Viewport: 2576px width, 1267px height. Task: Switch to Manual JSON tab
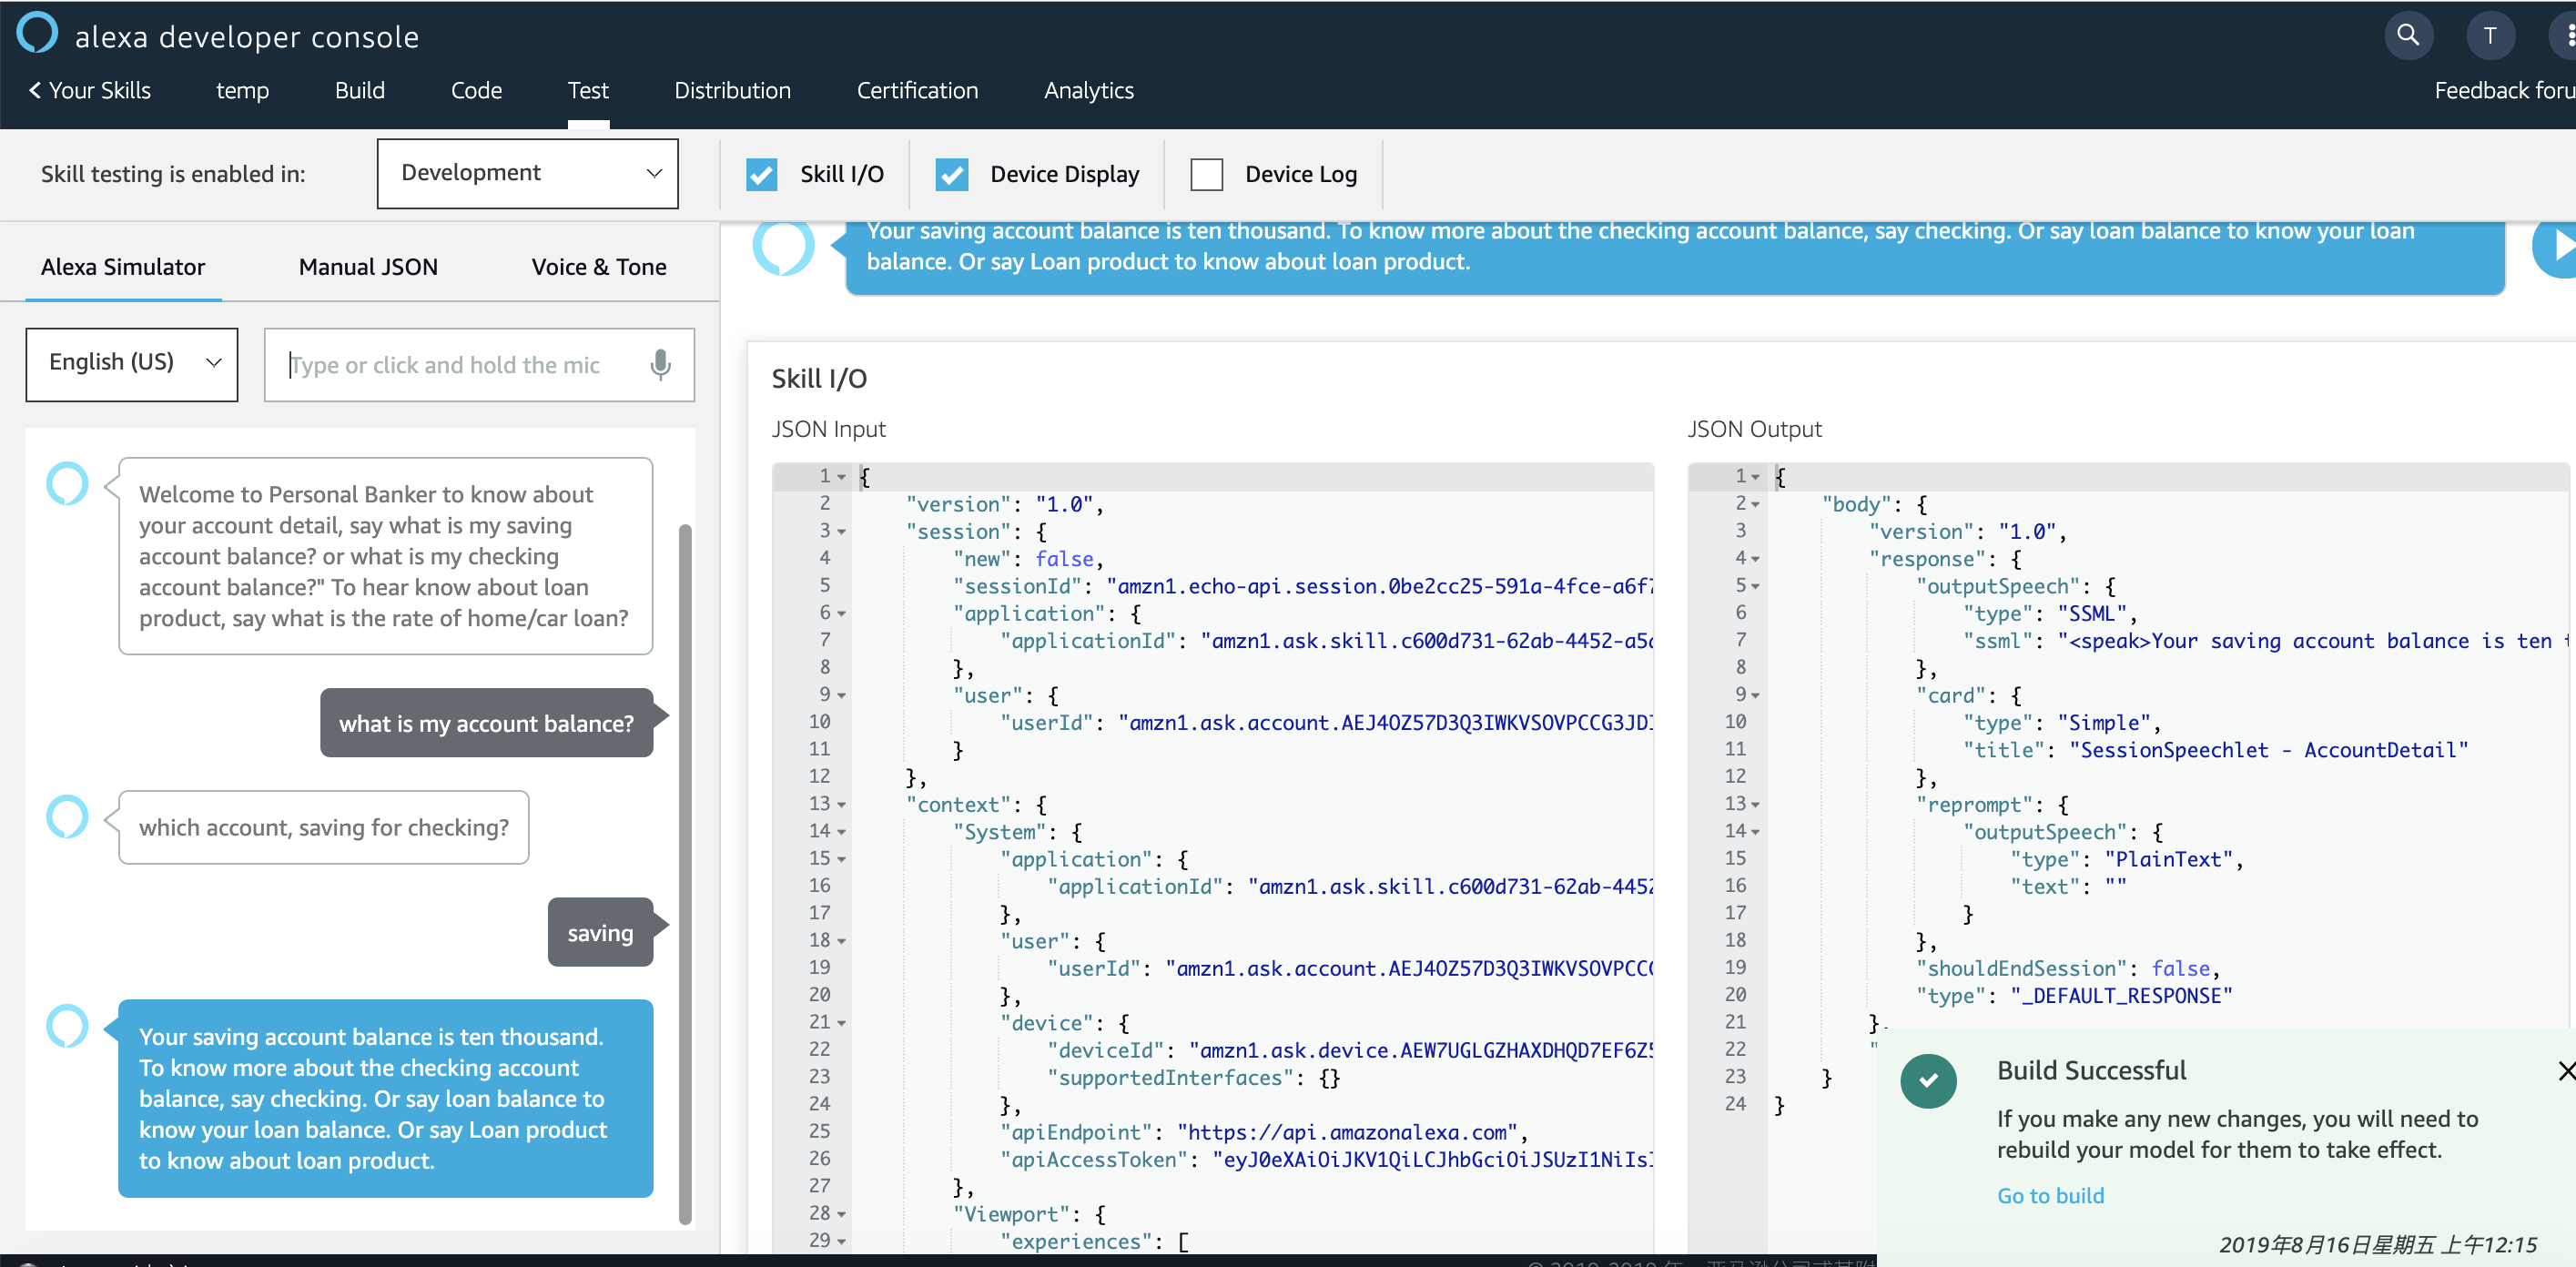368,267
